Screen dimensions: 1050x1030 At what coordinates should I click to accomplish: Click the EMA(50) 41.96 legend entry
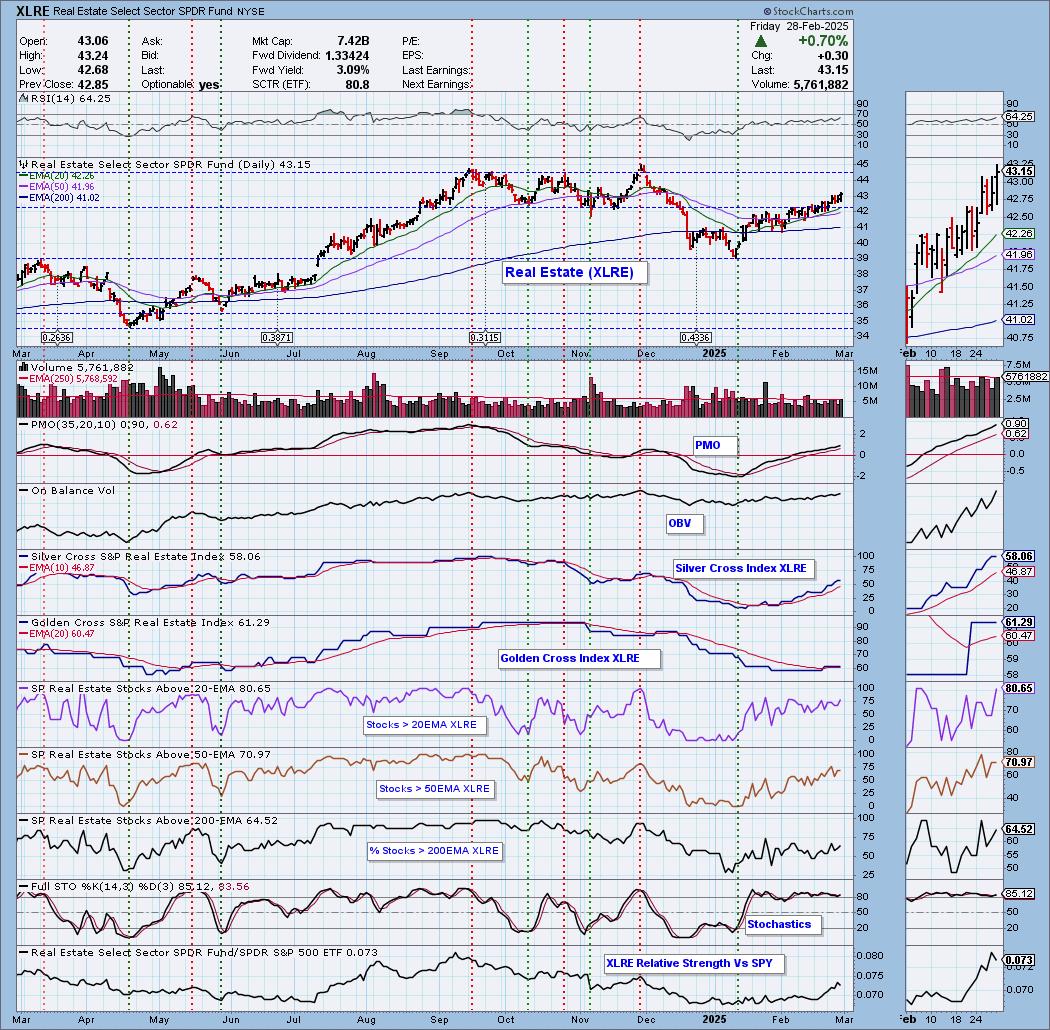coord(57,187)
